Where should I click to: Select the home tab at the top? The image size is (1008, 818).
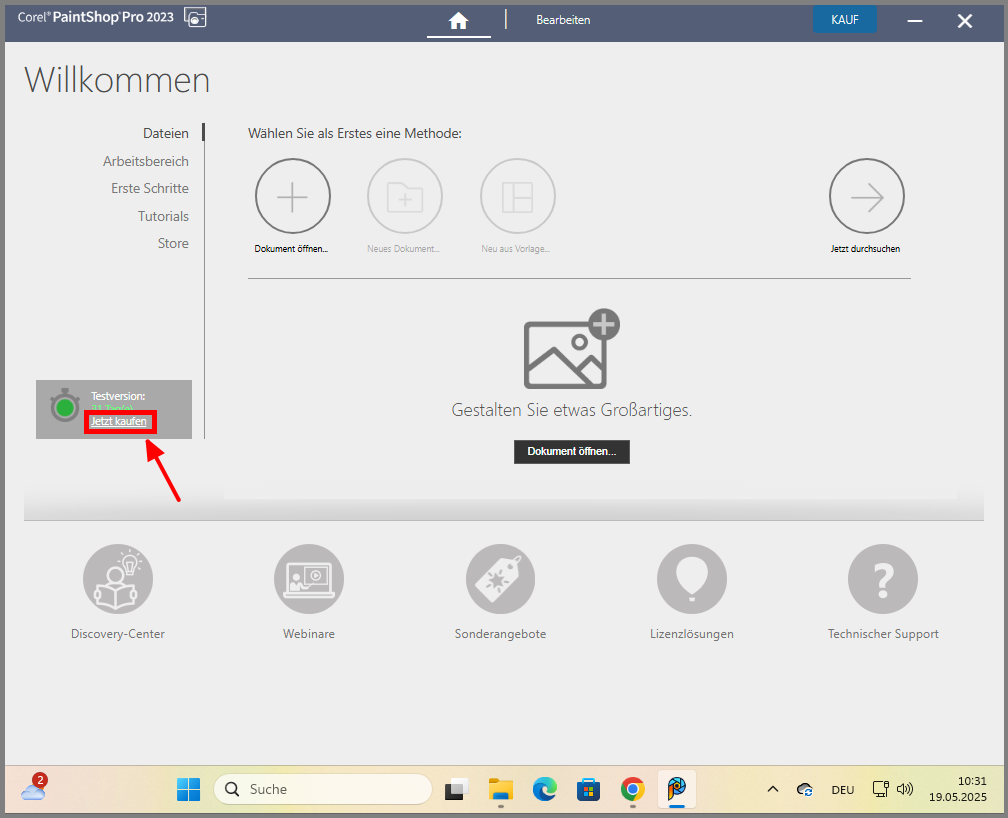458,19
